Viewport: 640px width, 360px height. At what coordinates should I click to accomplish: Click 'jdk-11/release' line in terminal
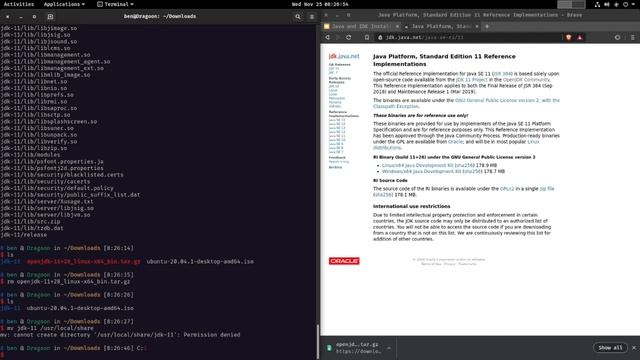tap(24, 235)
